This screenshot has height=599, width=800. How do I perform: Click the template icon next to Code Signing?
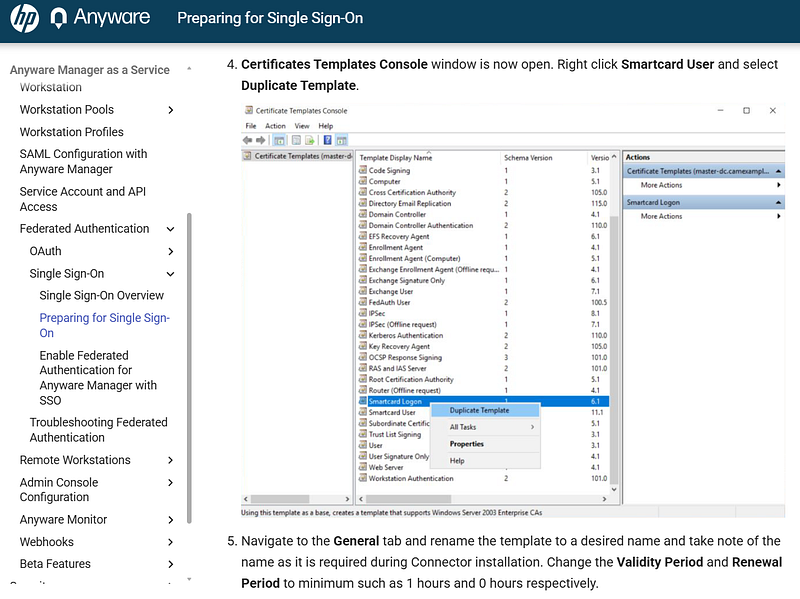(x=363, y=170)
